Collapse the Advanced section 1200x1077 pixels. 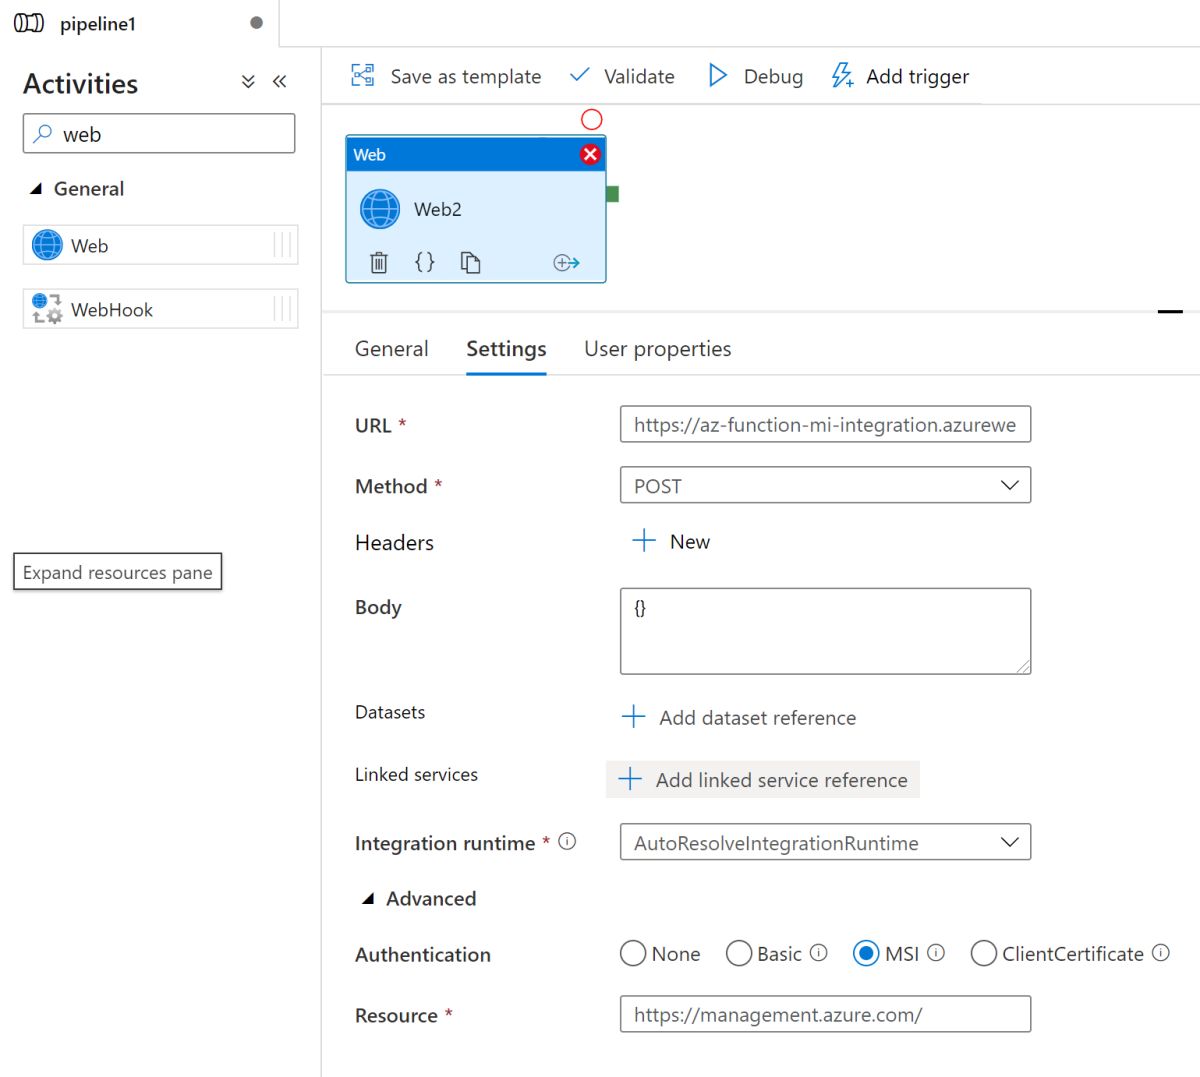click(368, 899)
